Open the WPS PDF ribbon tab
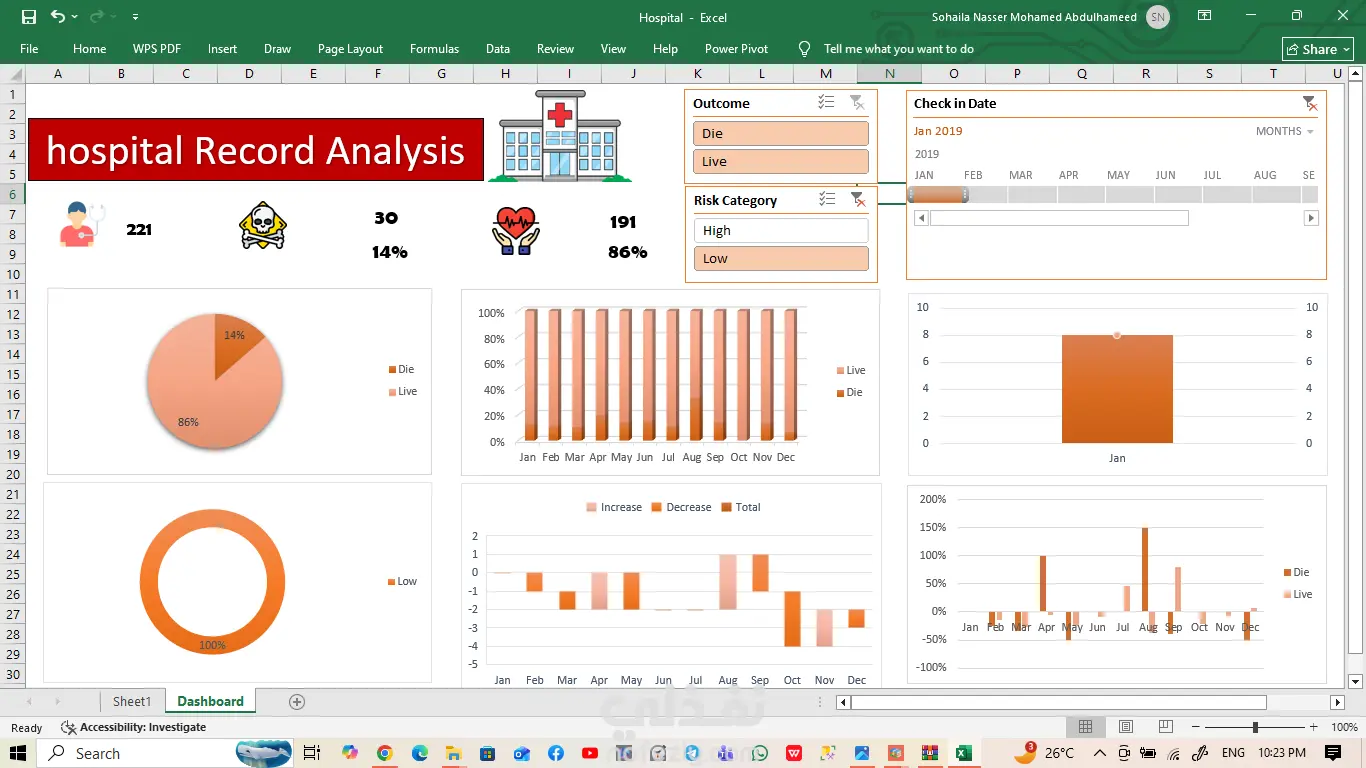The height and width of the screenshot is (768, 1366). point(157,48)
